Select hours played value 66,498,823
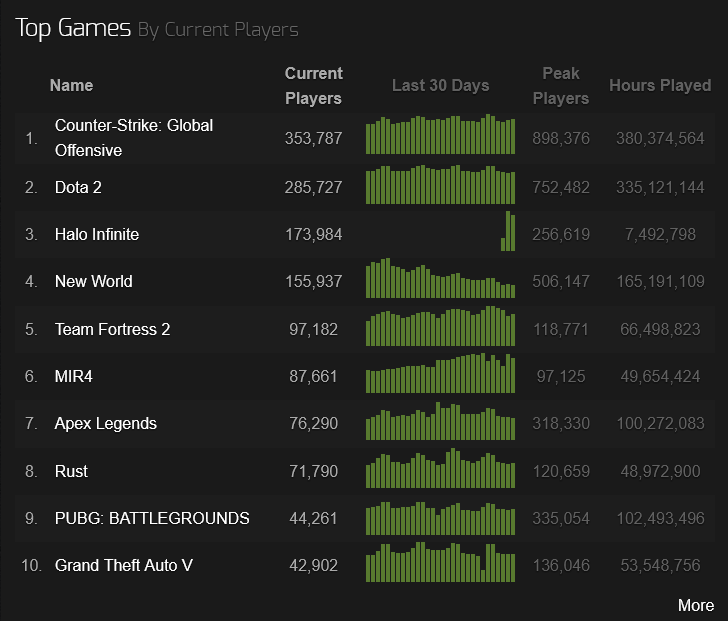This screenshot has width=728, height=621. click(660, 330)
